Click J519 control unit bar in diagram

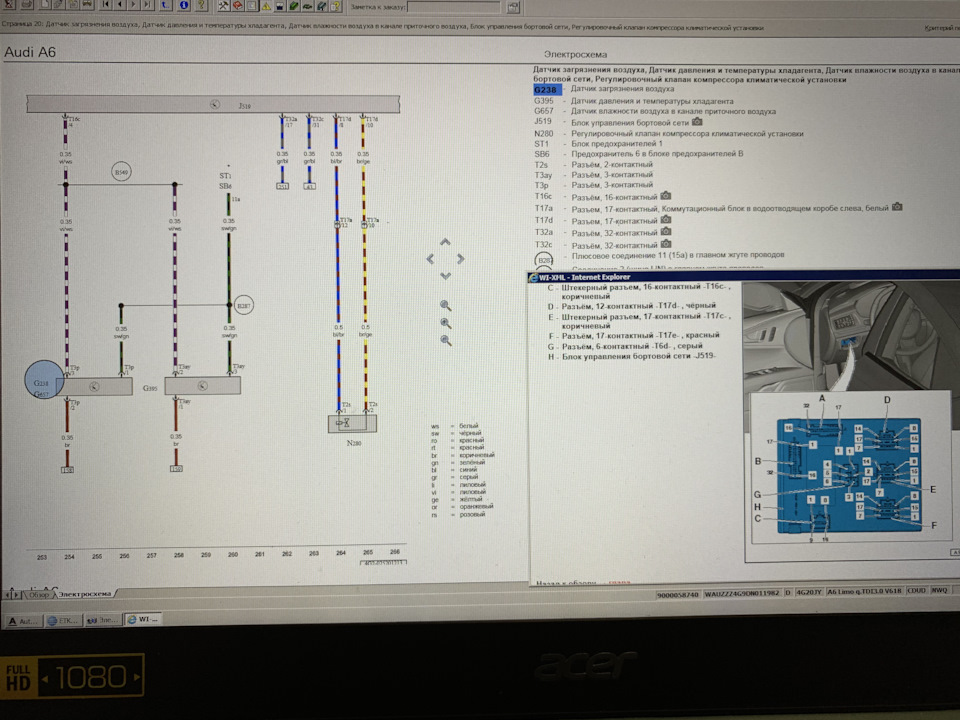(x=213, y=104)
